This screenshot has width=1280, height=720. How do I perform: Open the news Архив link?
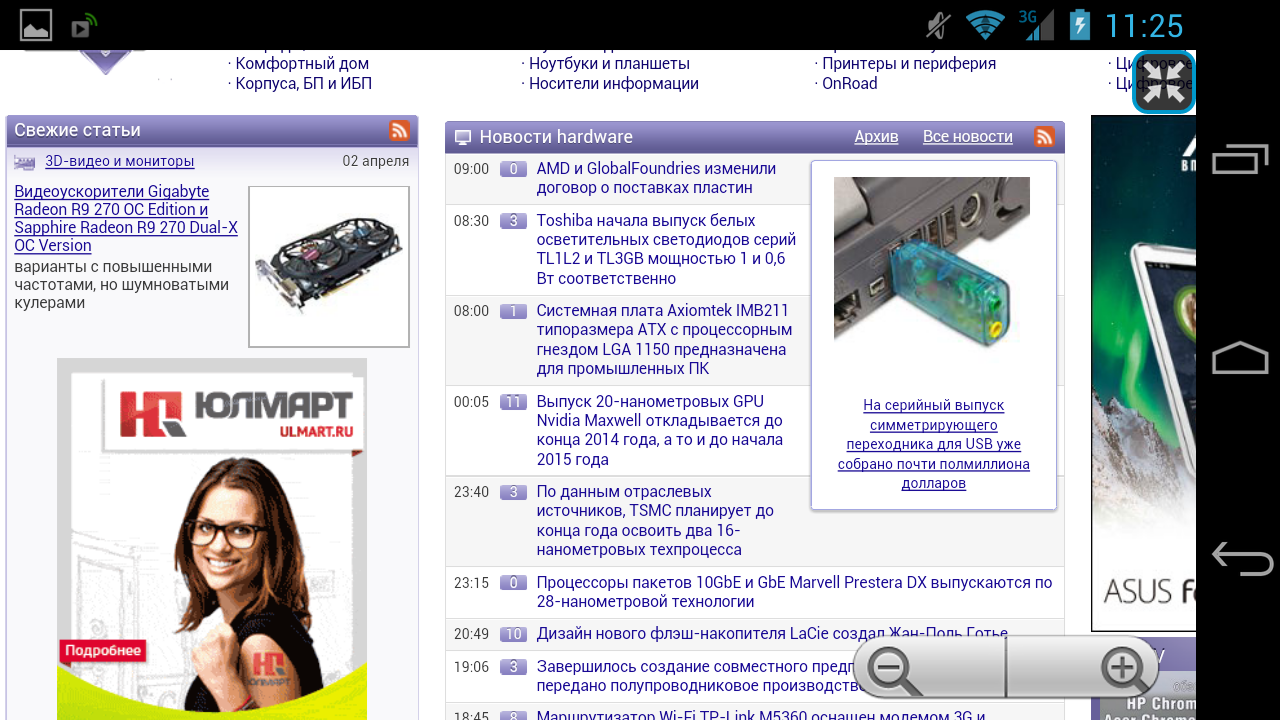click(x=876, y=137)
